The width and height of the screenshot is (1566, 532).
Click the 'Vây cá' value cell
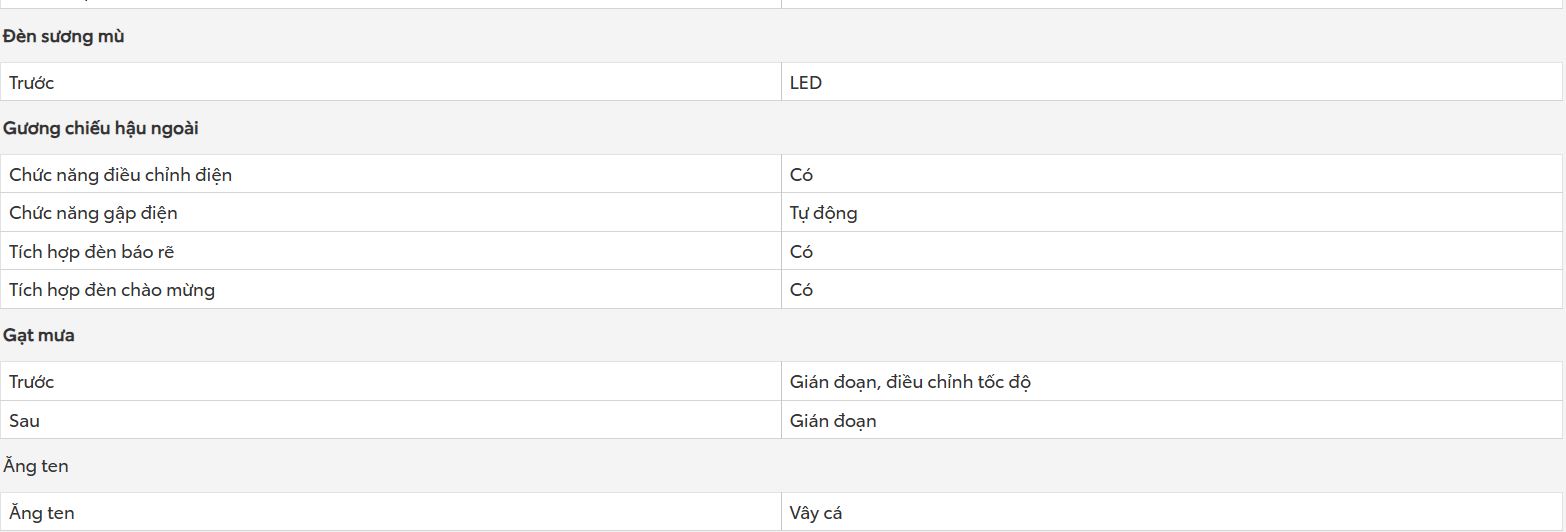[x=1172, y=513]
